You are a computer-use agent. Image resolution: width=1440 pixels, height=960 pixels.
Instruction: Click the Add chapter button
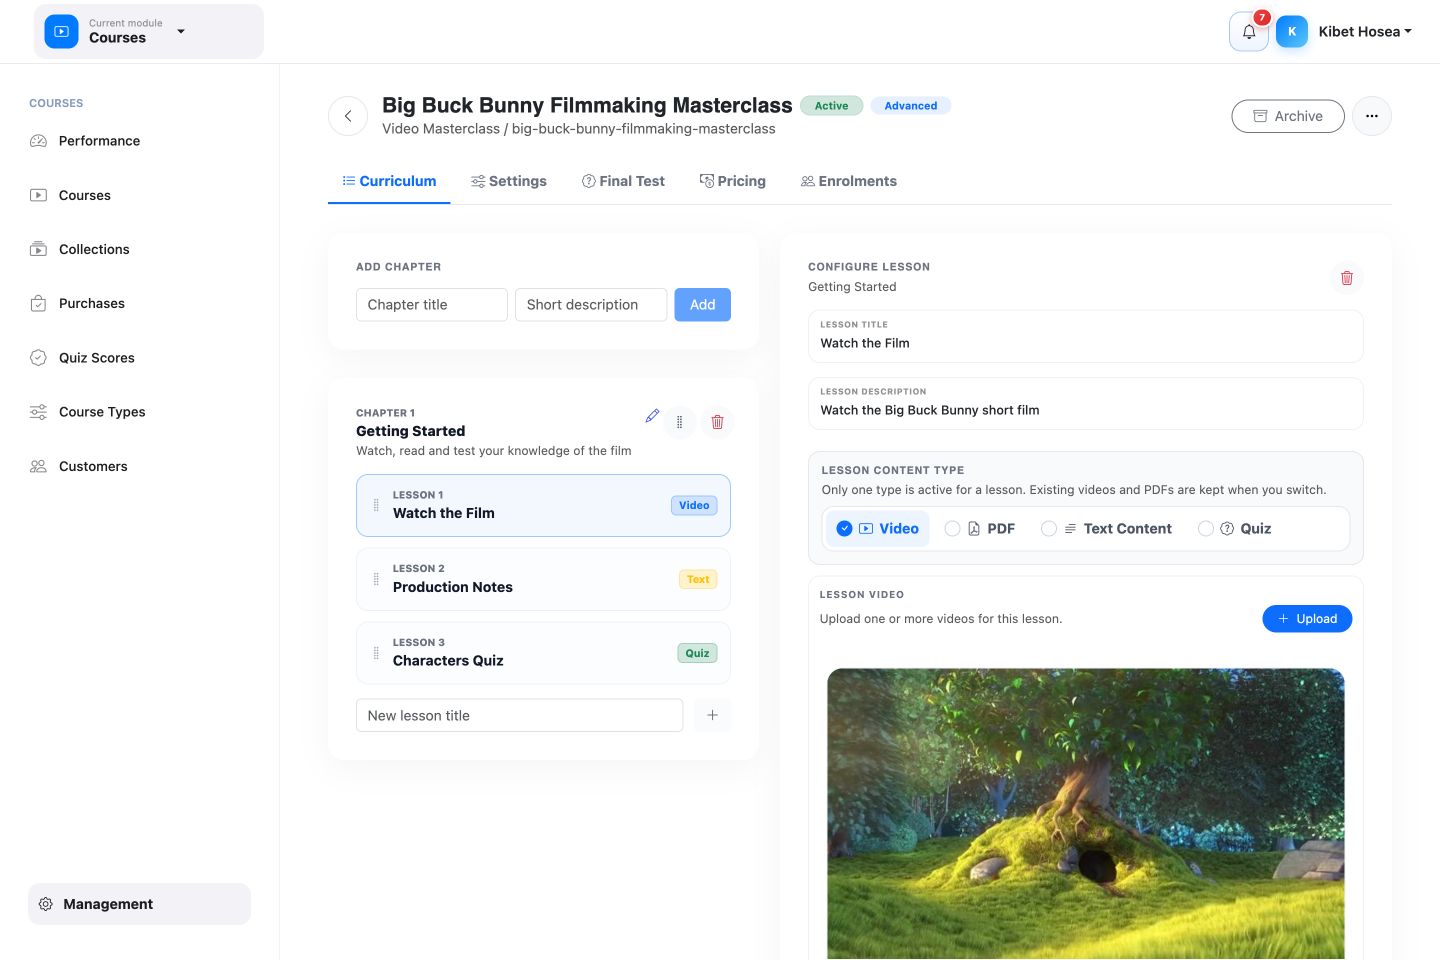tap(703, 305)
